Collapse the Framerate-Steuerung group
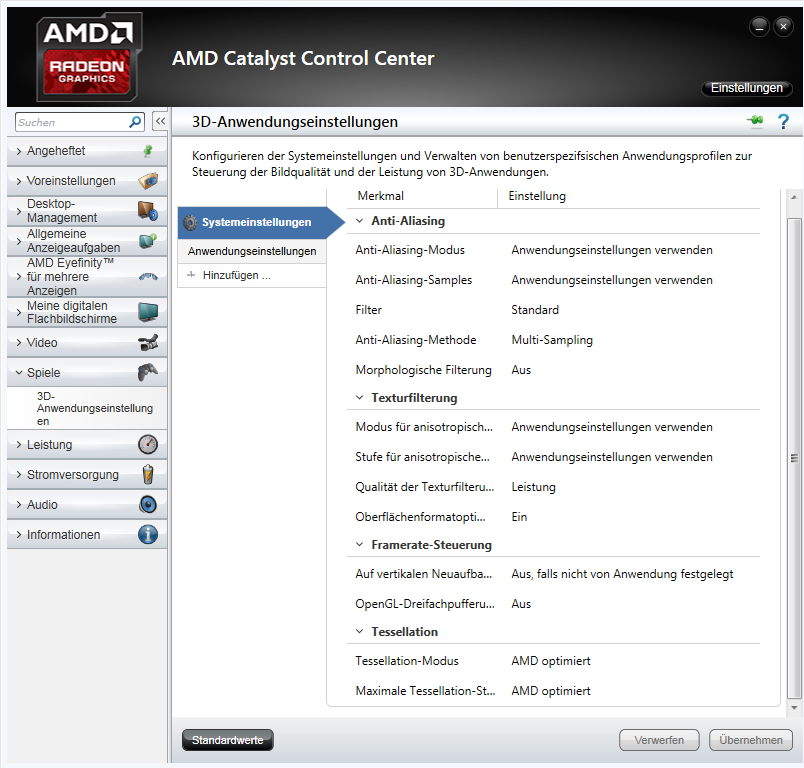 [x=359, y=544]
